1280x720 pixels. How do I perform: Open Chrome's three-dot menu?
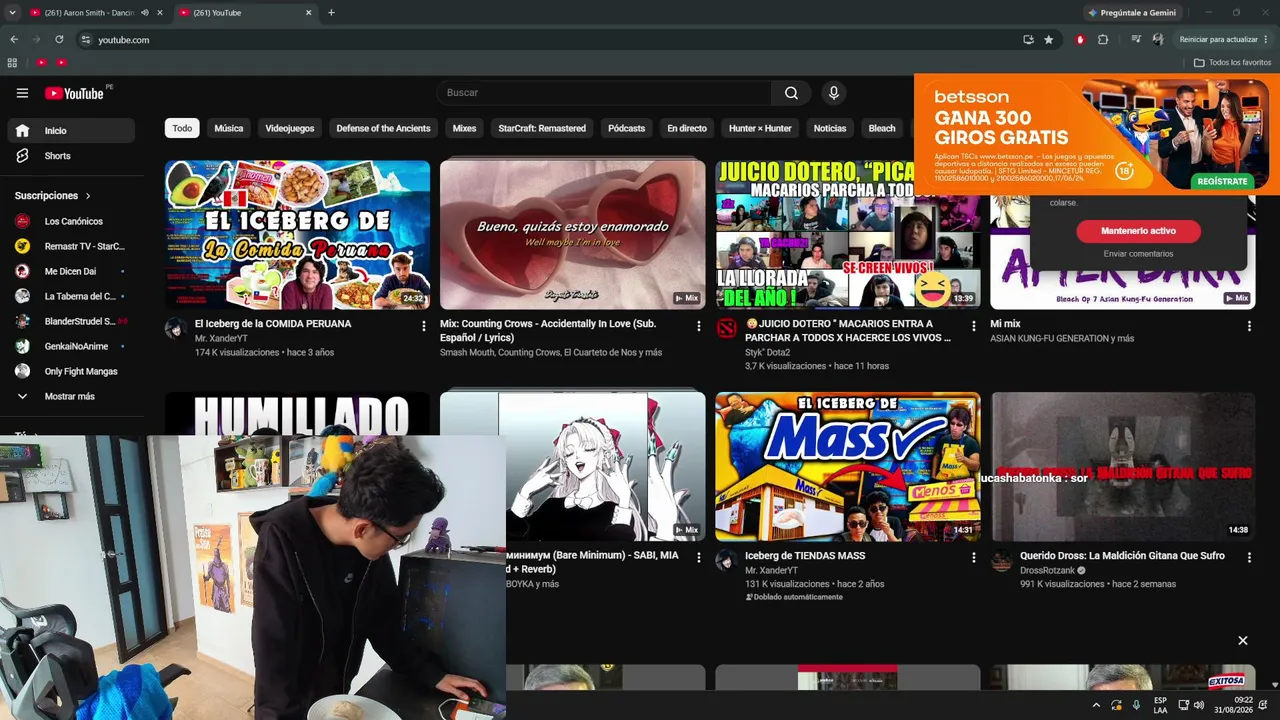click(1266, 40)
